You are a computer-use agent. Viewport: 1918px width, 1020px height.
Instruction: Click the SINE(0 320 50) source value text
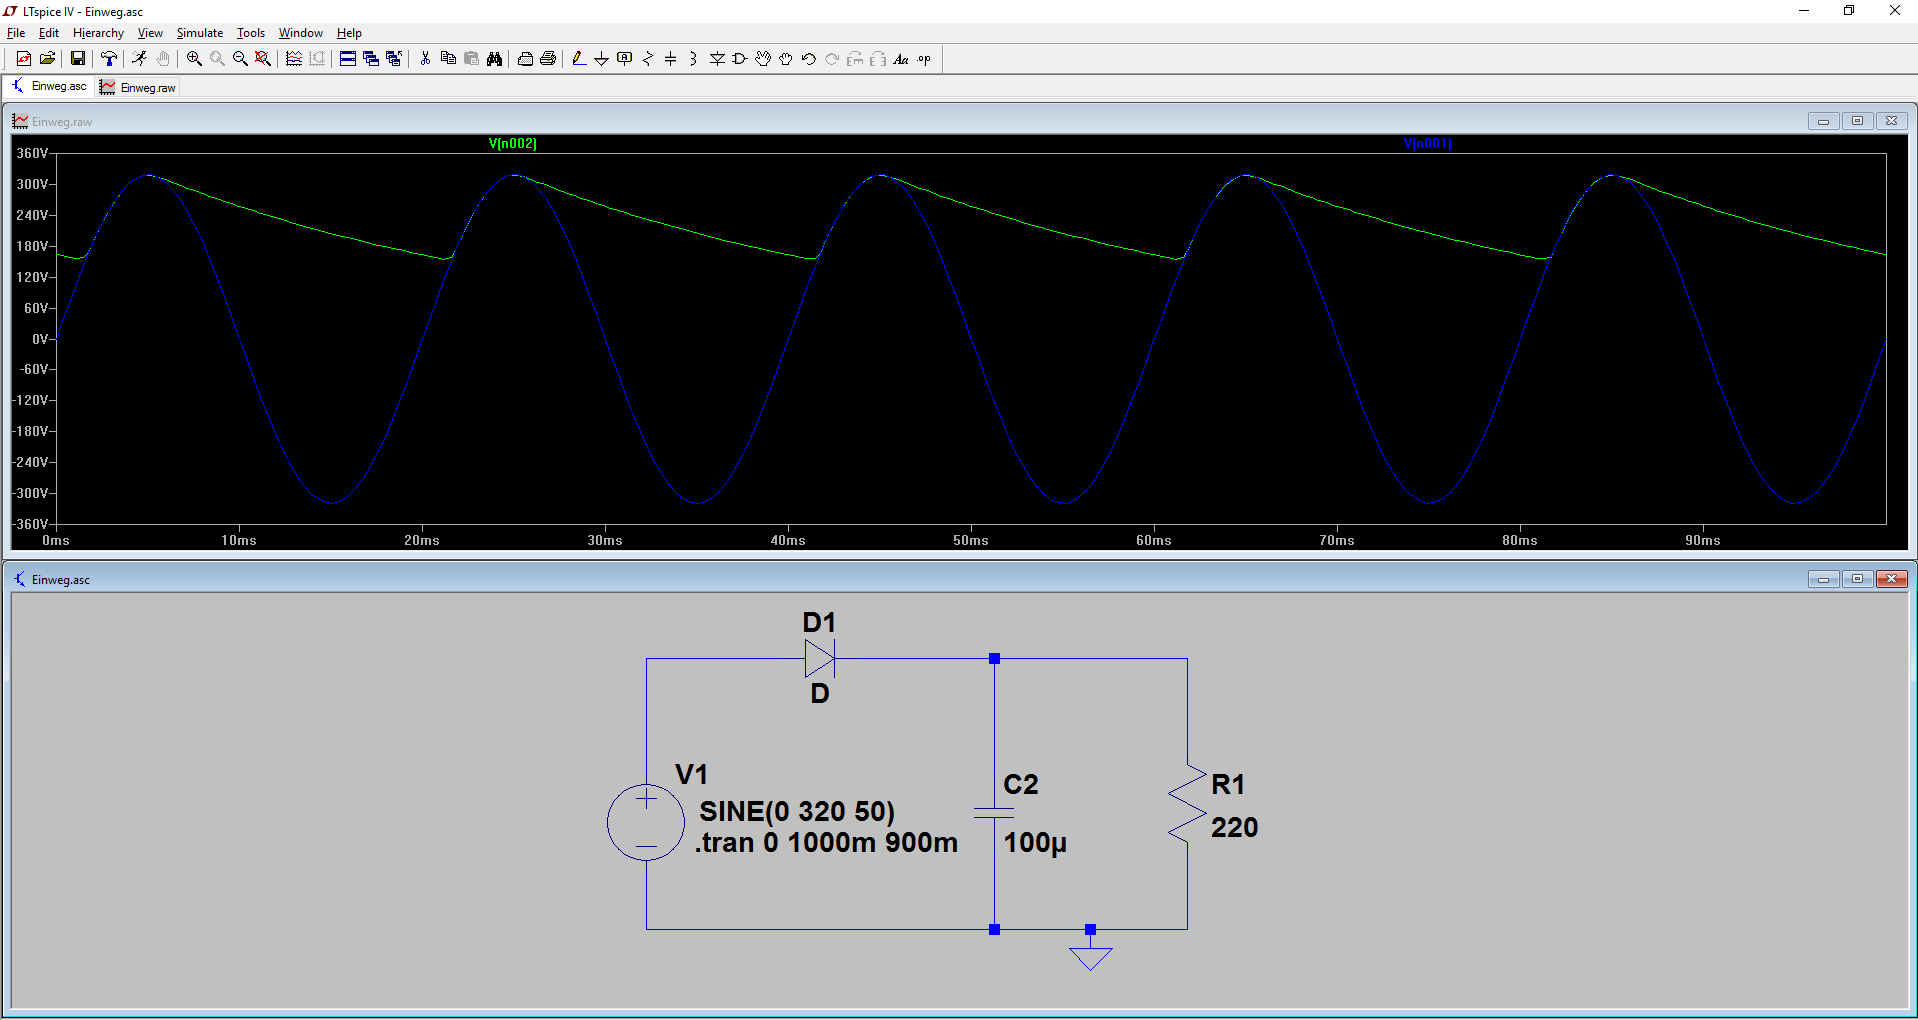pyautogui.click(x=797, y=811)
